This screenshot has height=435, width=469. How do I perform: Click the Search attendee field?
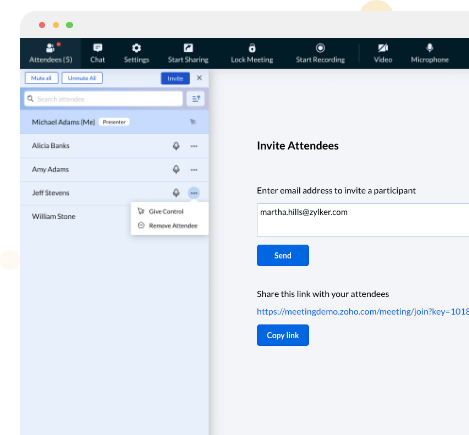103,99
